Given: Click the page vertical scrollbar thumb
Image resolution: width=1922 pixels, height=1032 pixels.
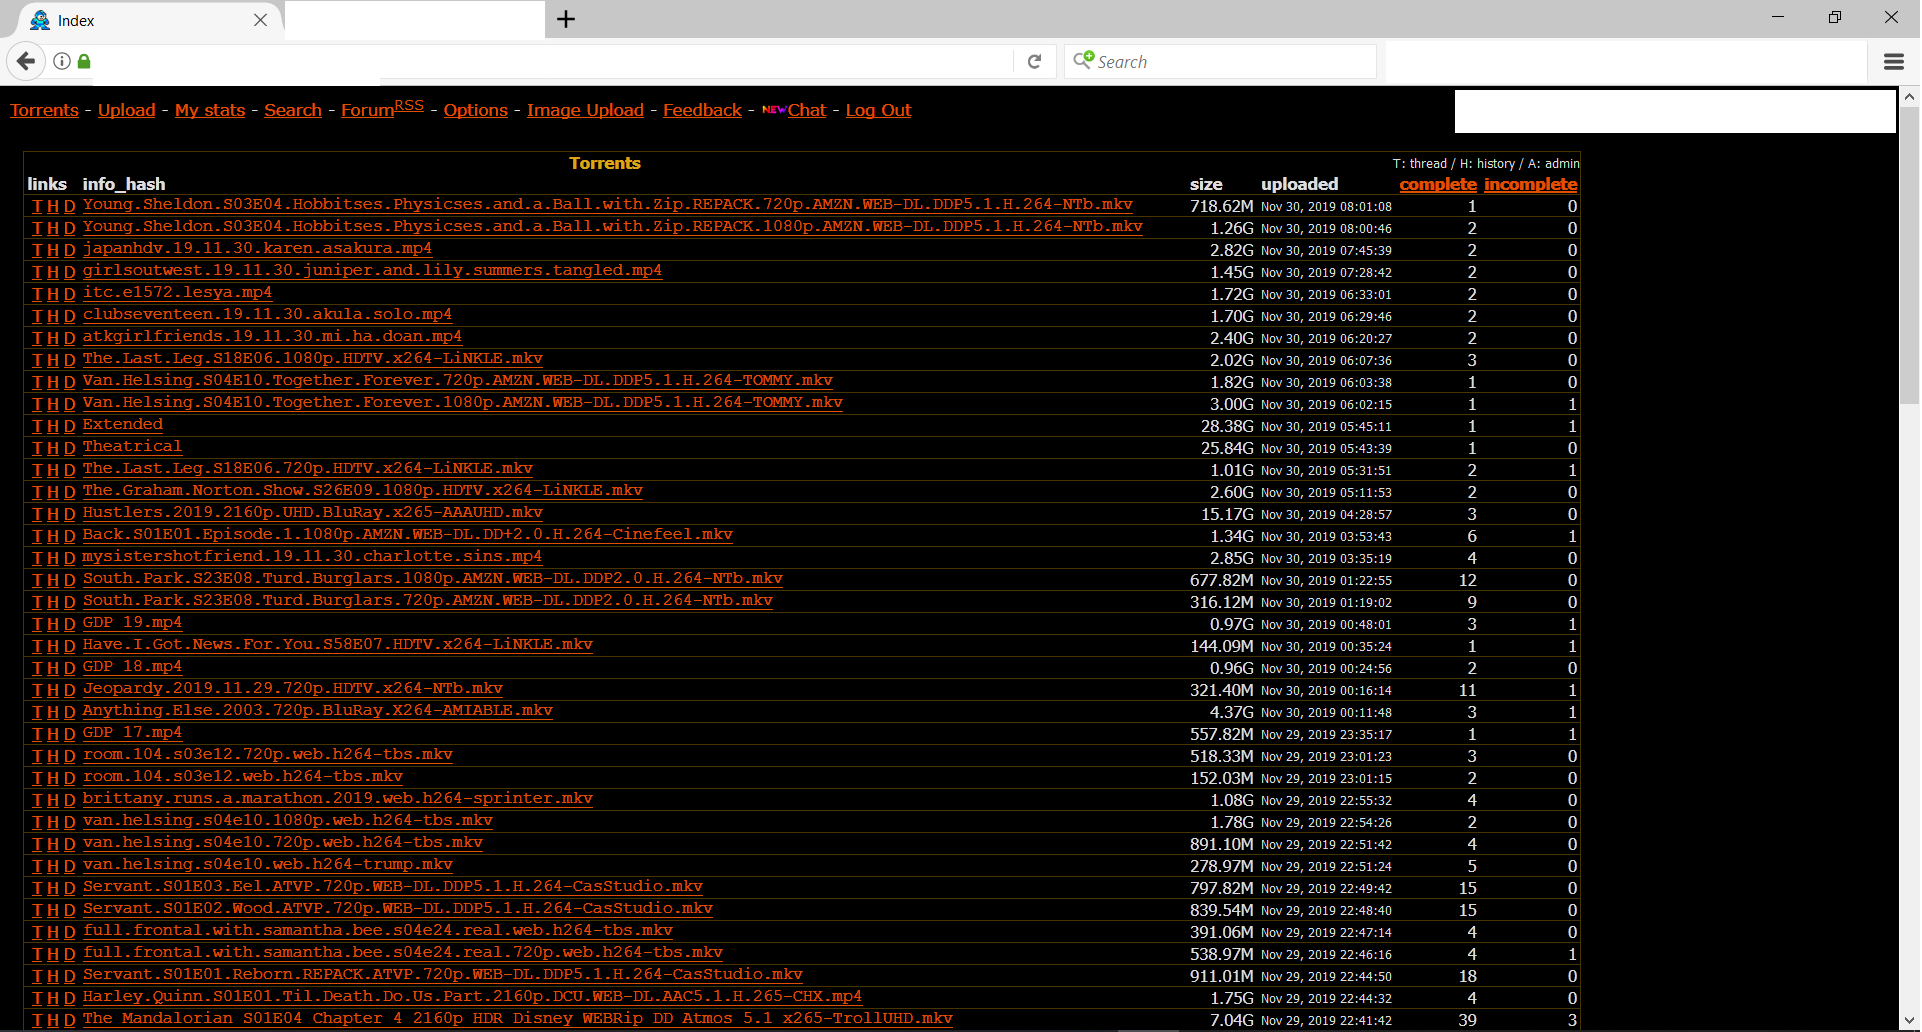Looking at the screenshot, I should 1909,255.
